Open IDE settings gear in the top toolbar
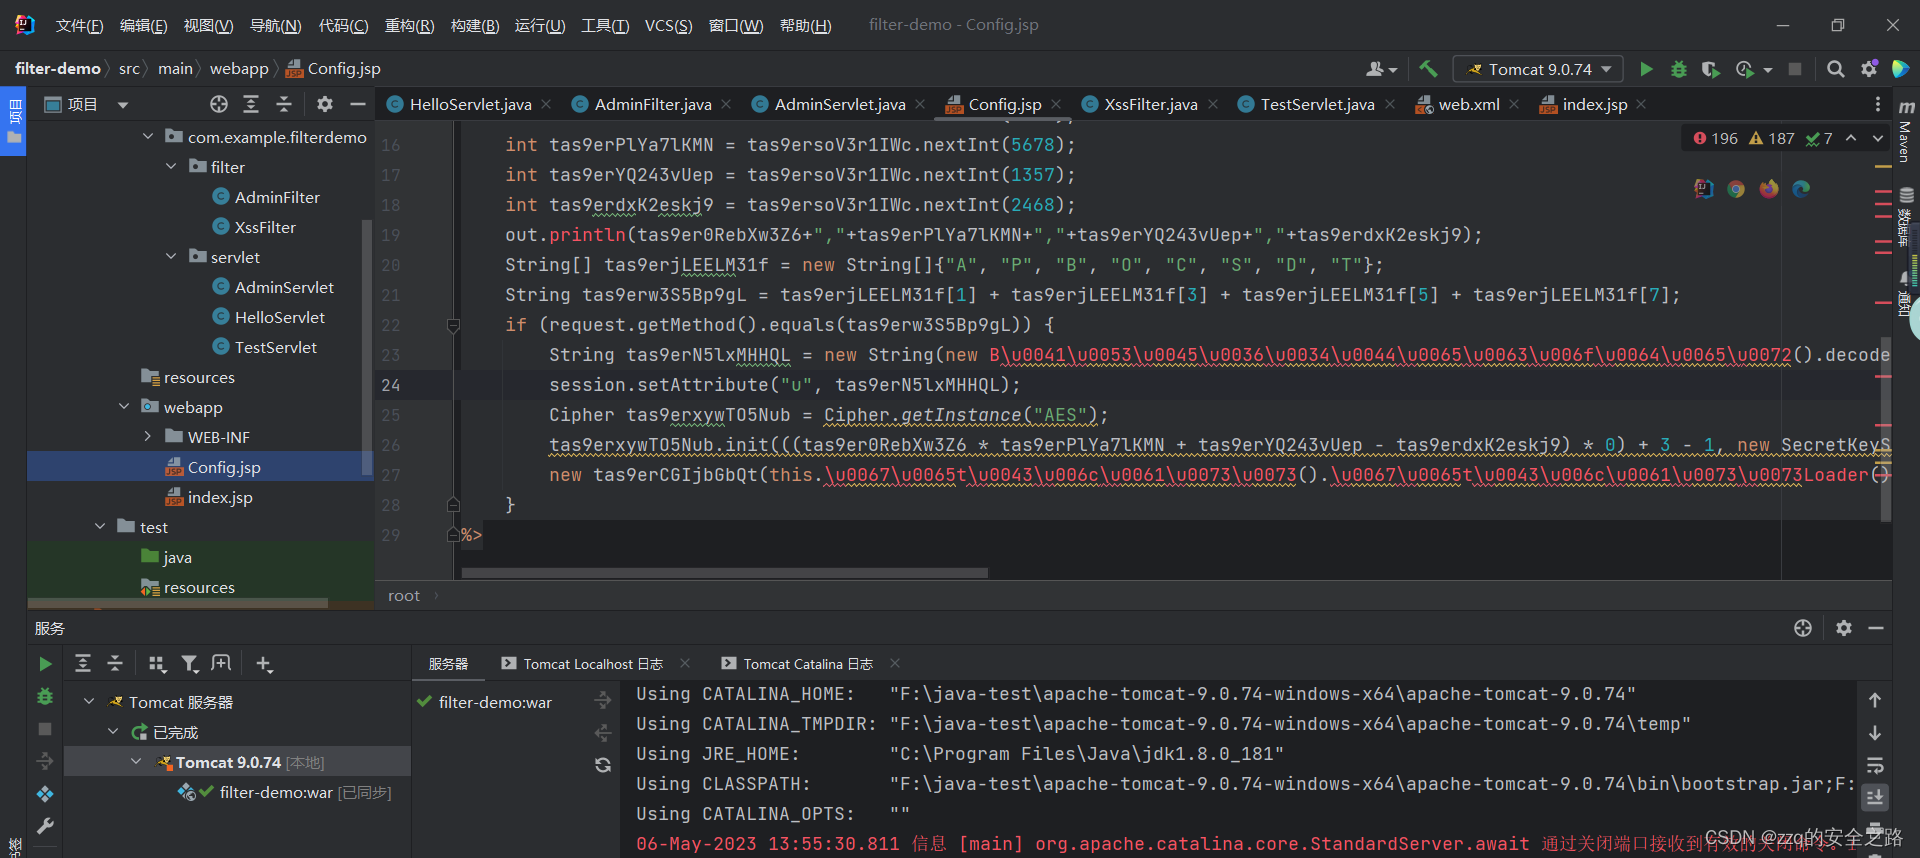This screenshot has height=858, width=1920. pyautogui.click(x=1869, y=69)
